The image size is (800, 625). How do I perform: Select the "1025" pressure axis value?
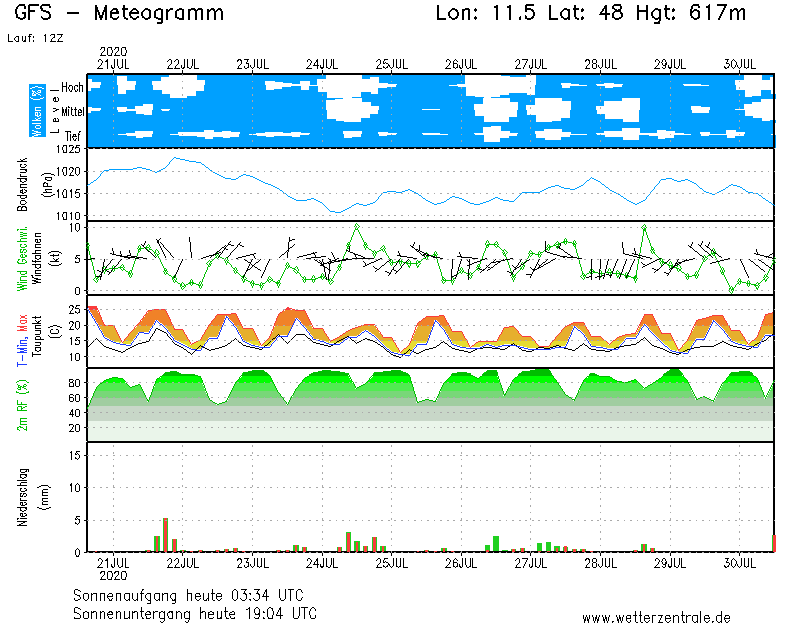(x=68, y=149)
